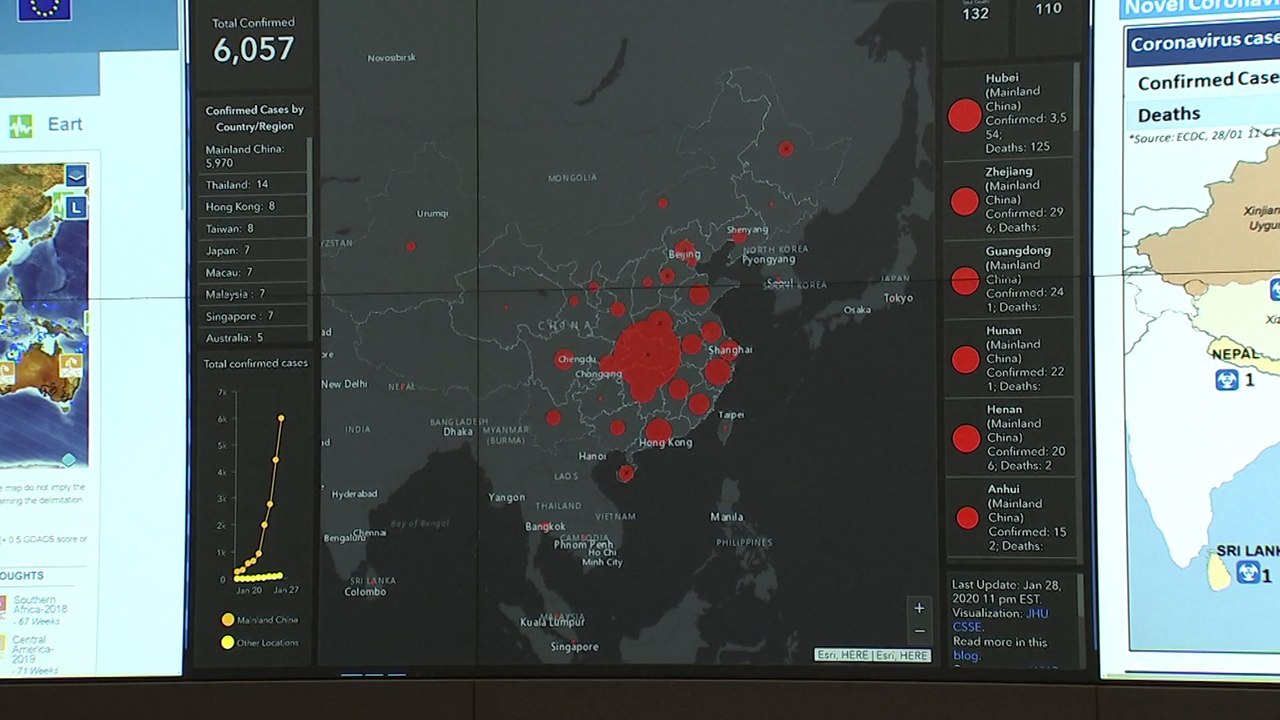Click the red circle beside Hunan entry
Image resolution: width=1280 pixels, height=720 pixels.
tap(965, 359)
